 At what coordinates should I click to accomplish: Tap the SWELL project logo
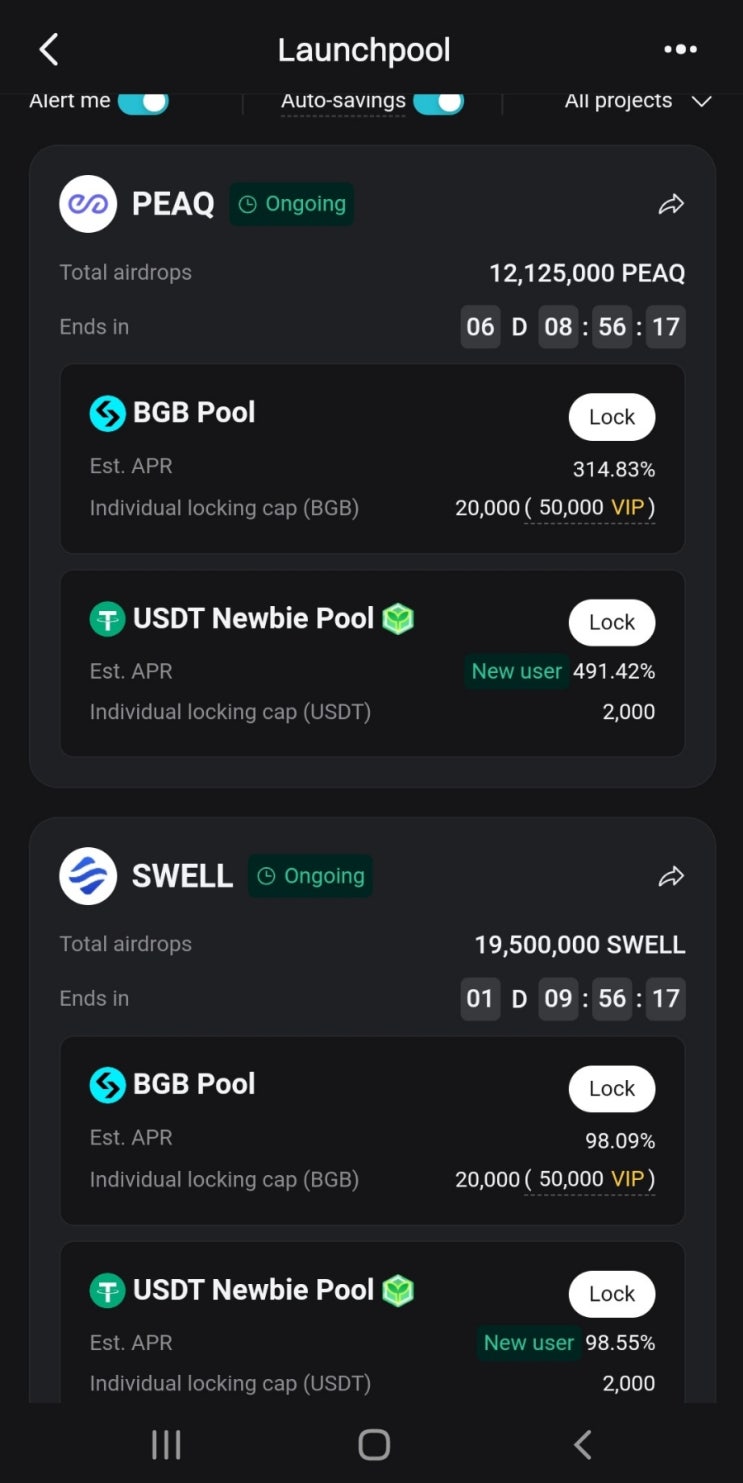point(88,876)
